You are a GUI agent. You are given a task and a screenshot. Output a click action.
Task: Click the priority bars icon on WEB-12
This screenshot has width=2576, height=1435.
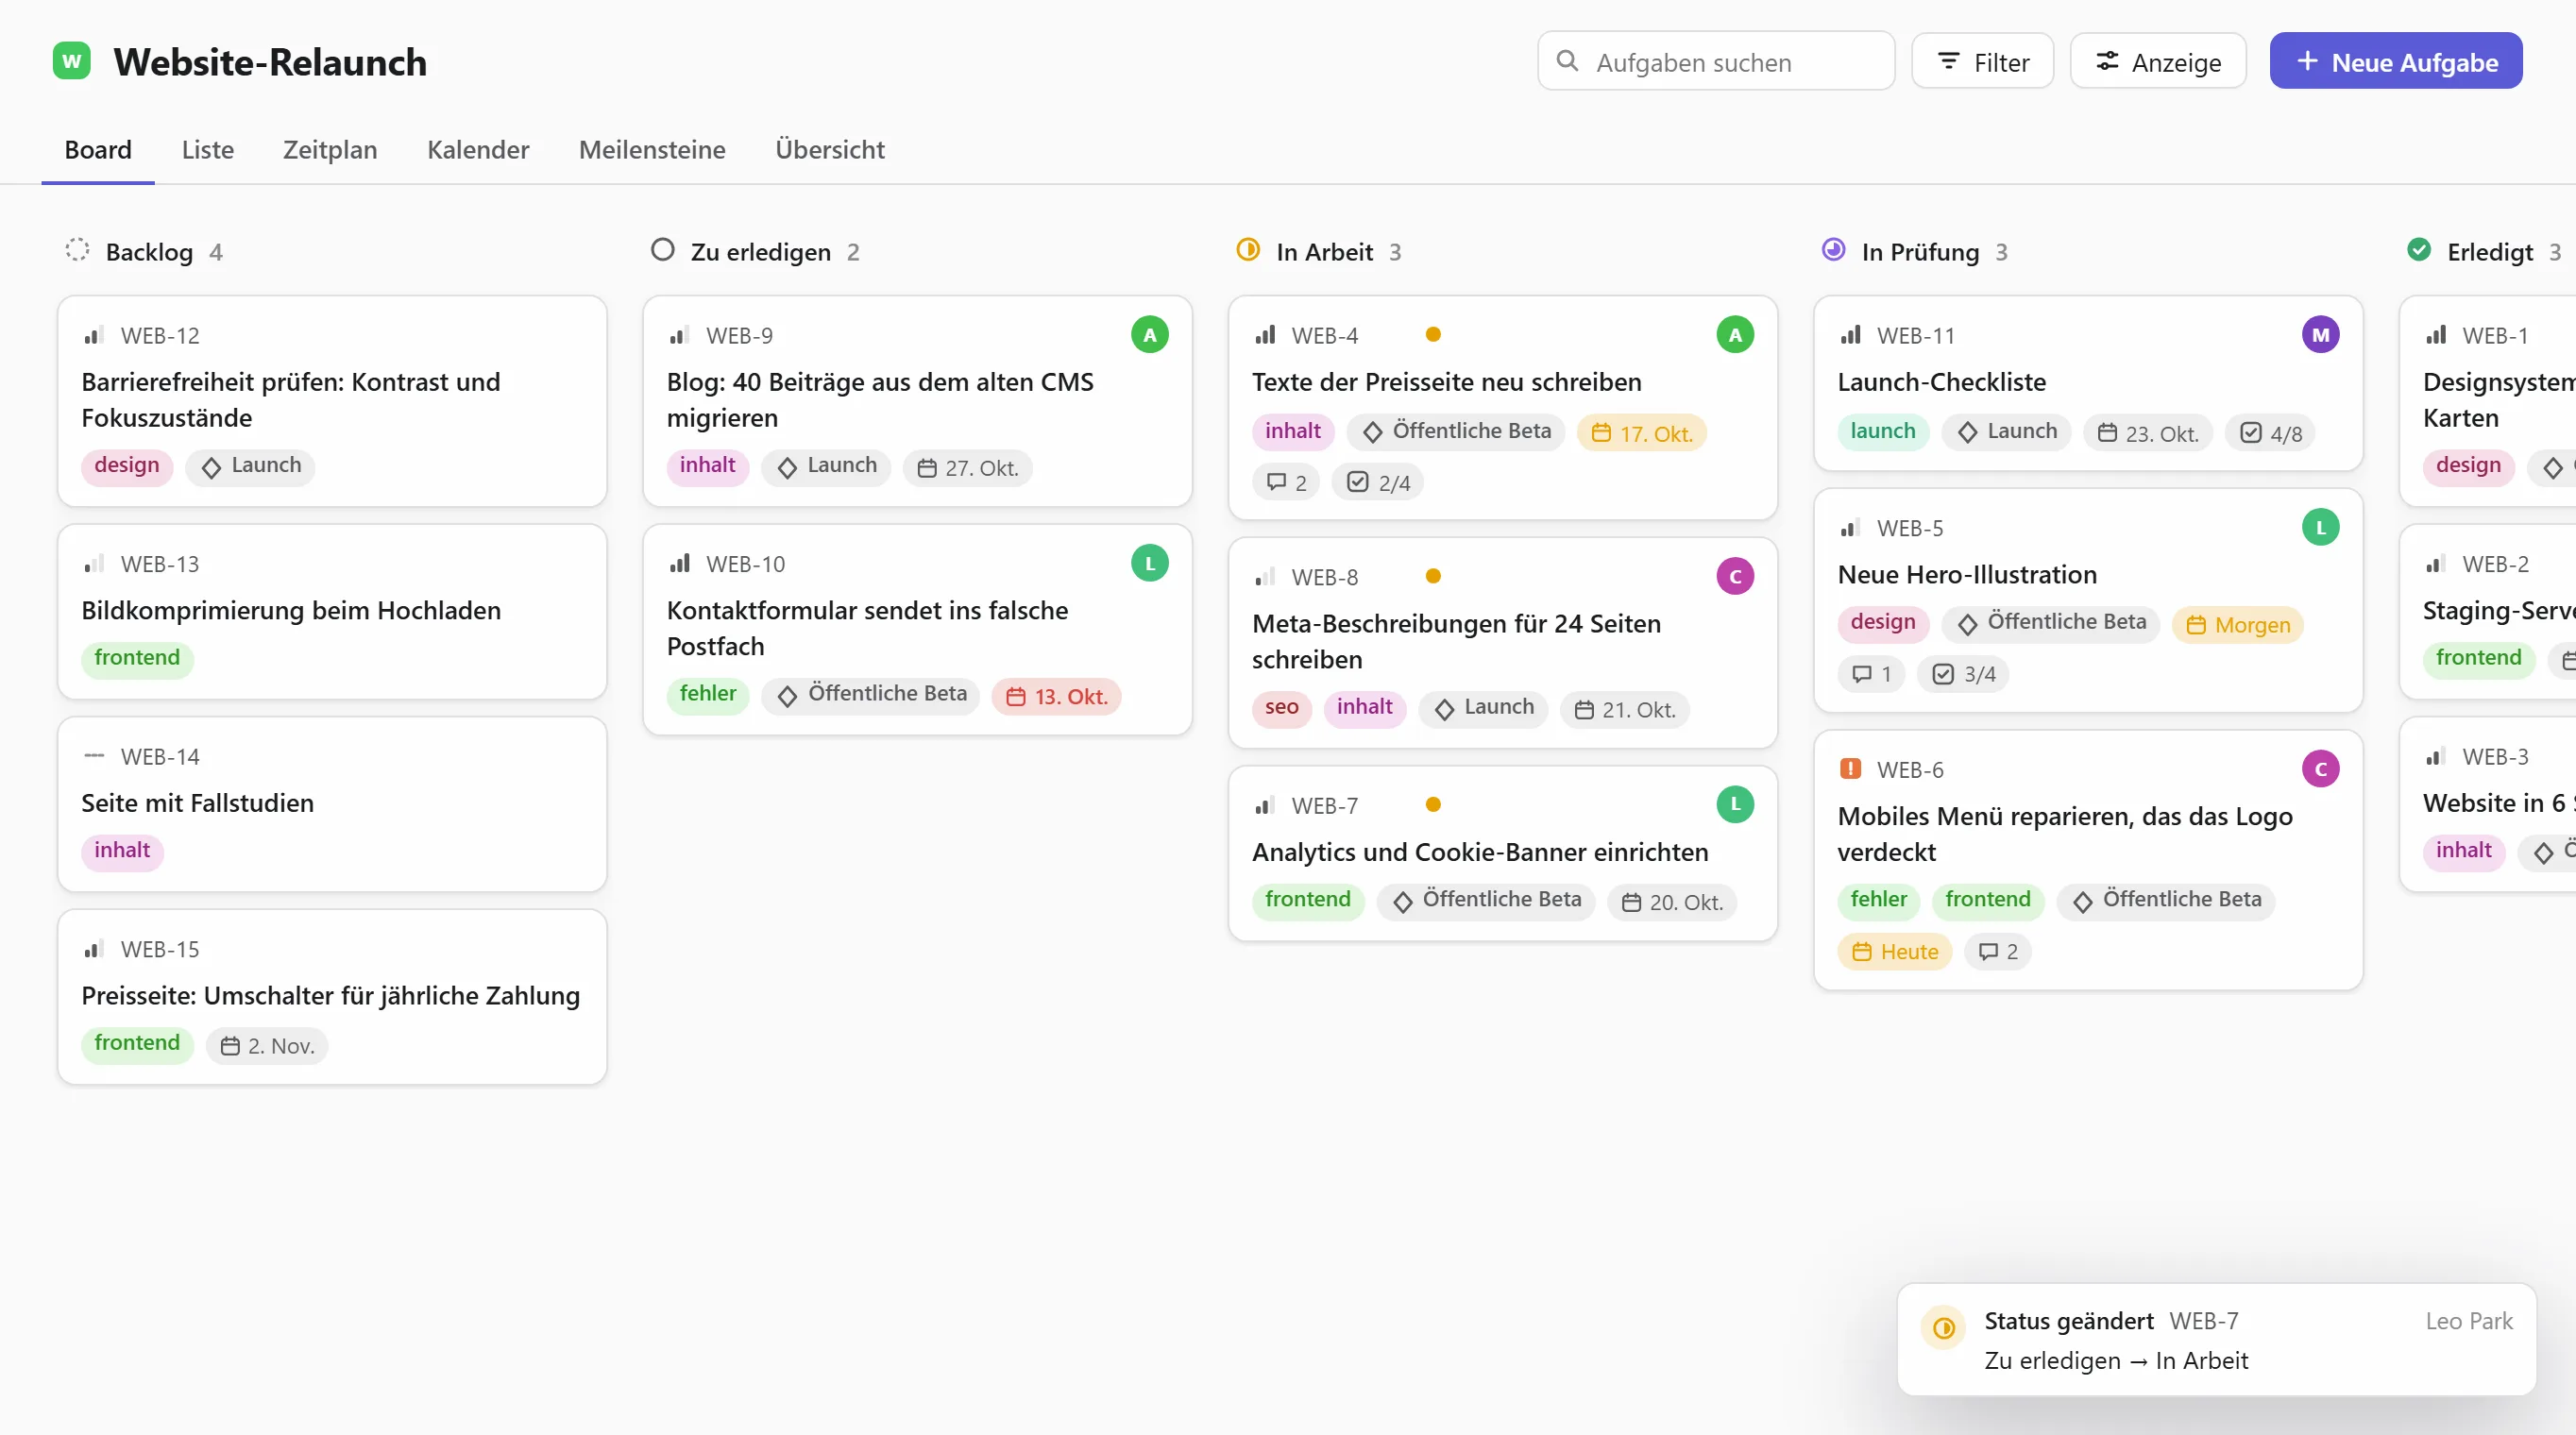pyautogui.click(x=93, y=335)
